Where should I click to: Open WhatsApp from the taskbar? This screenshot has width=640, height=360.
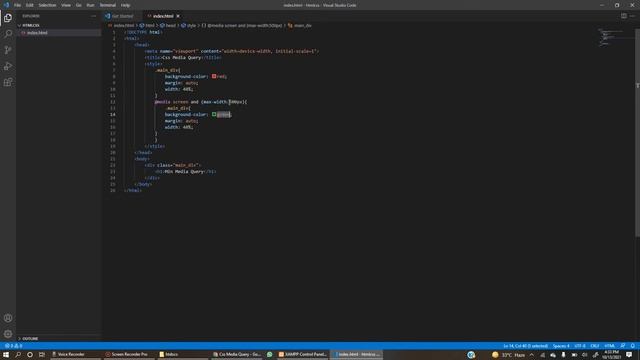pos(269,355)
